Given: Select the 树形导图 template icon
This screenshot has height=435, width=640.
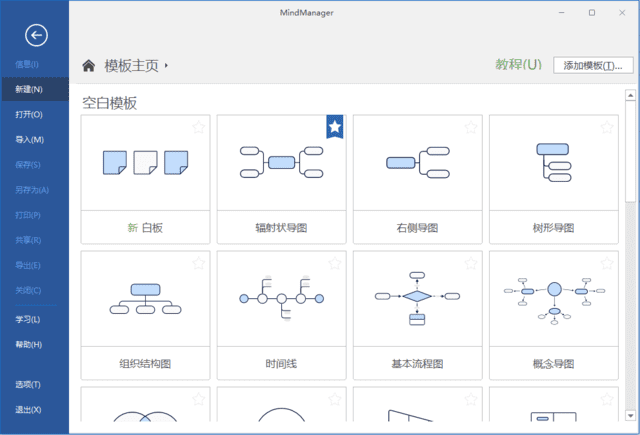Looking at the screenshot, I should tap(553, 161).
